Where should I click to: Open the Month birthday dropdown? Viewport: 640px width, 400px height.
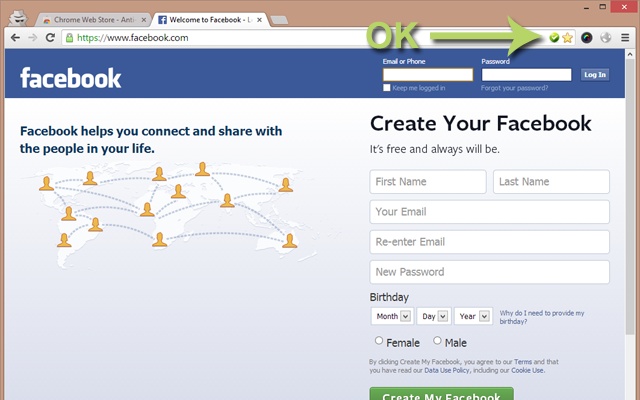(x=392, y=316)
